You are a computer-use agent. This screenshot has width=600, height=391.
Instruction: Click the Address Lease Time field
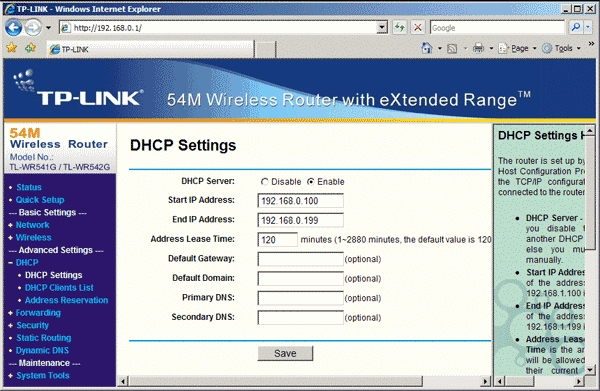[277, 239]
